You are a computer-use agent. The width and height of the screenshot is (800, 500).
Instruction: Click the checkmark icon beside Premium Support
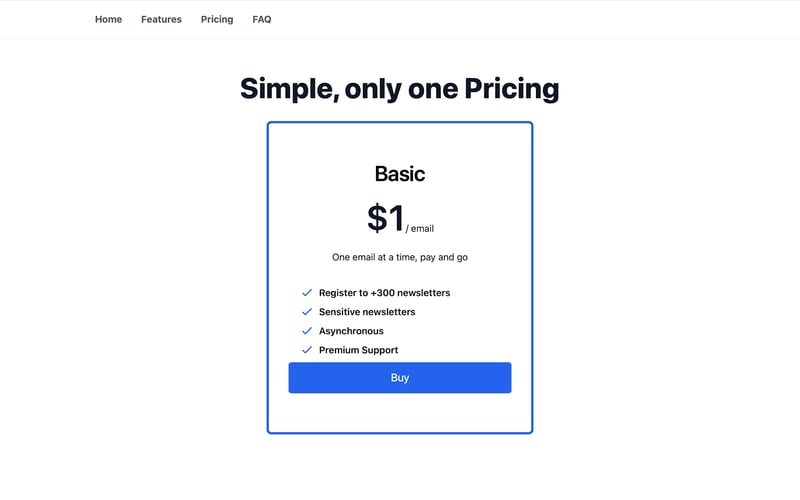pyautogui.click(x=307, y=350)
